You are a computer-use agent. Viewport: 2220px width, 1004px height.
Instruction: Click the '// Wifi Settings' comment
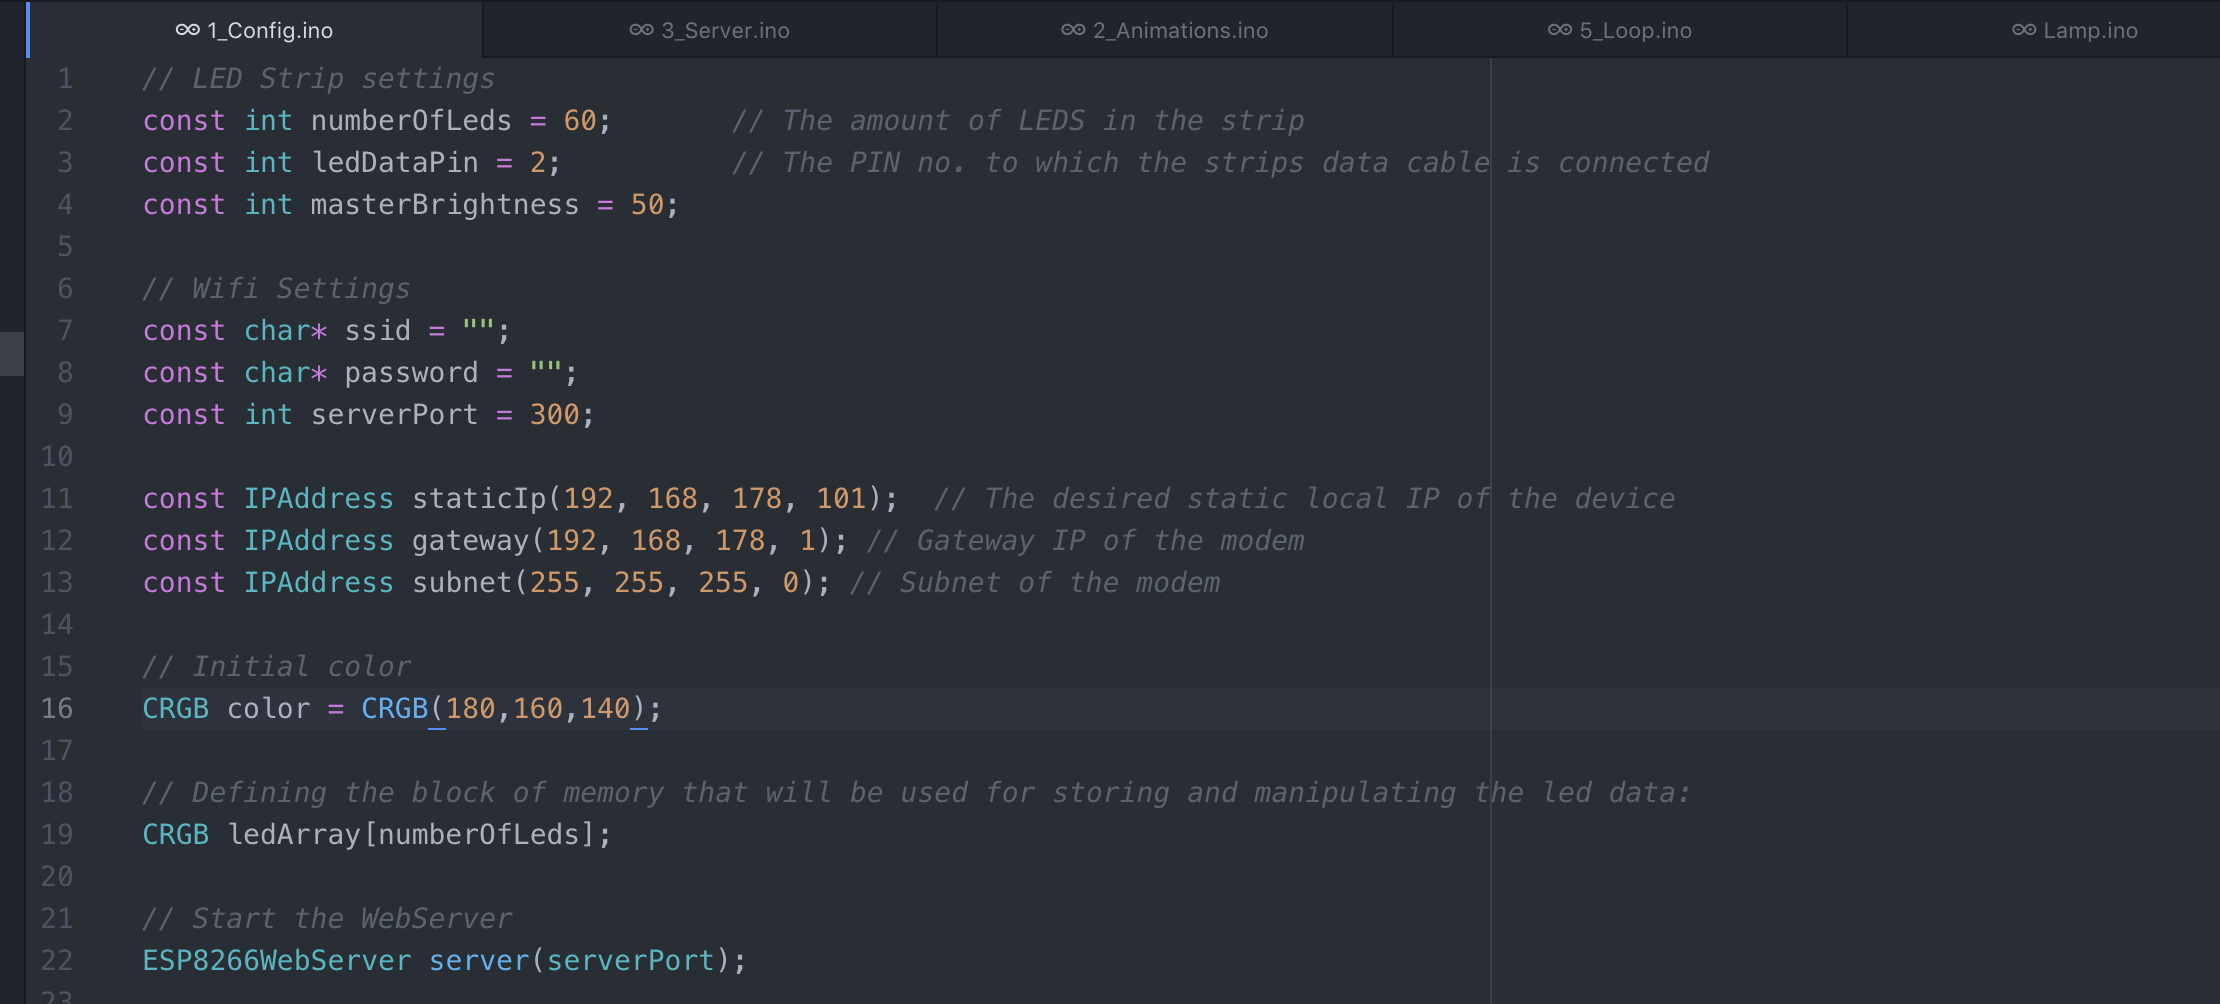click(x=276, y=288)
